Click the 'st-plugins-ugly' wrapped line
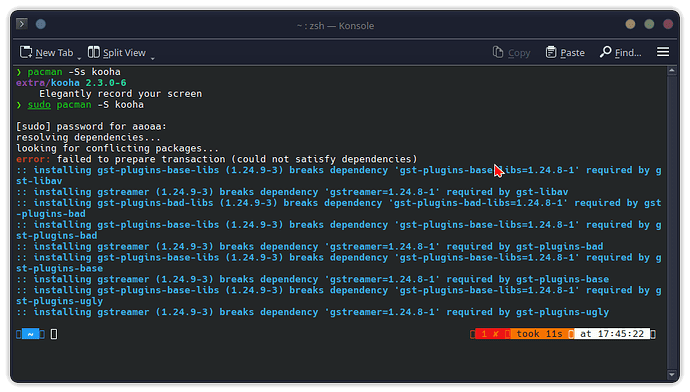The height and width of the screenshot is (392, 690). click(59, 301)
